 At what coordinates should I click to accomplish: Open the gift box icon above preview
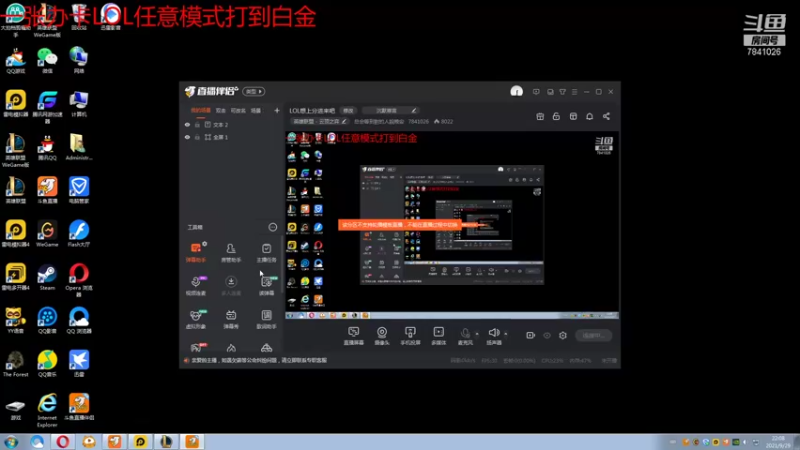pos(540,116)
